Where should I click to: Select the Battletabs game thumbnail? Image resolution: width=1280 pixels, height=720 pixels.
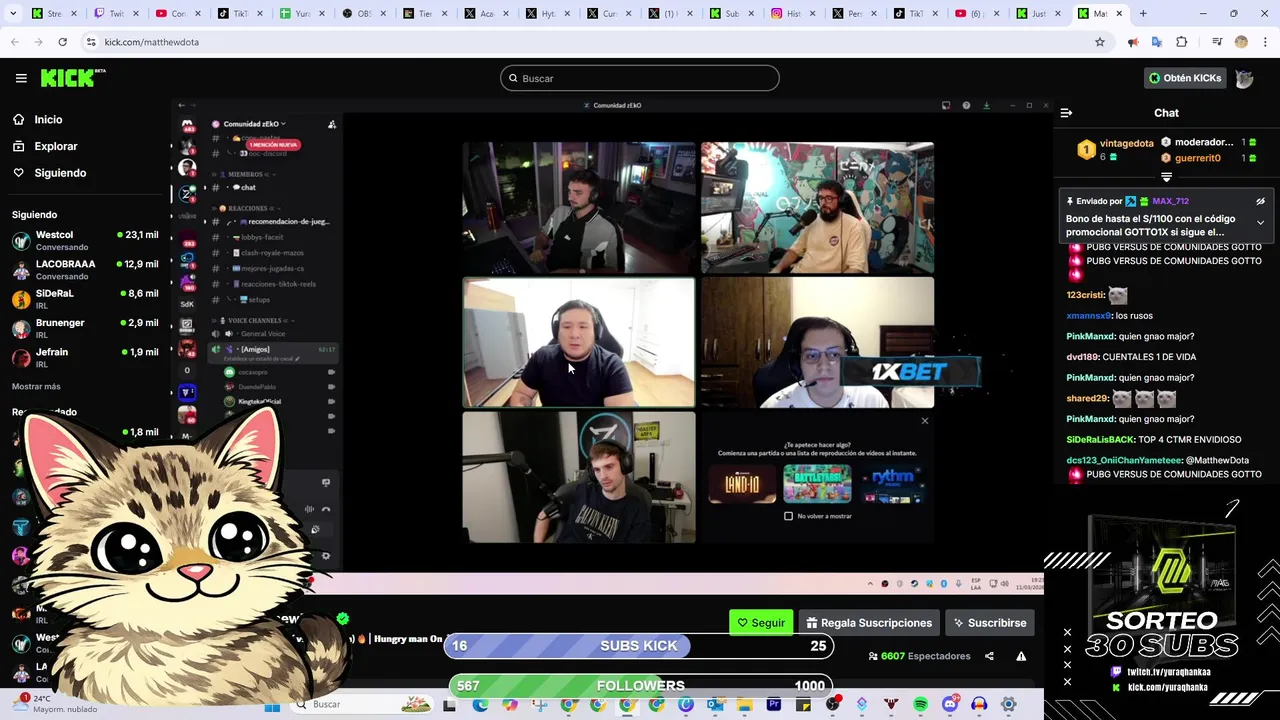(817, 484)
